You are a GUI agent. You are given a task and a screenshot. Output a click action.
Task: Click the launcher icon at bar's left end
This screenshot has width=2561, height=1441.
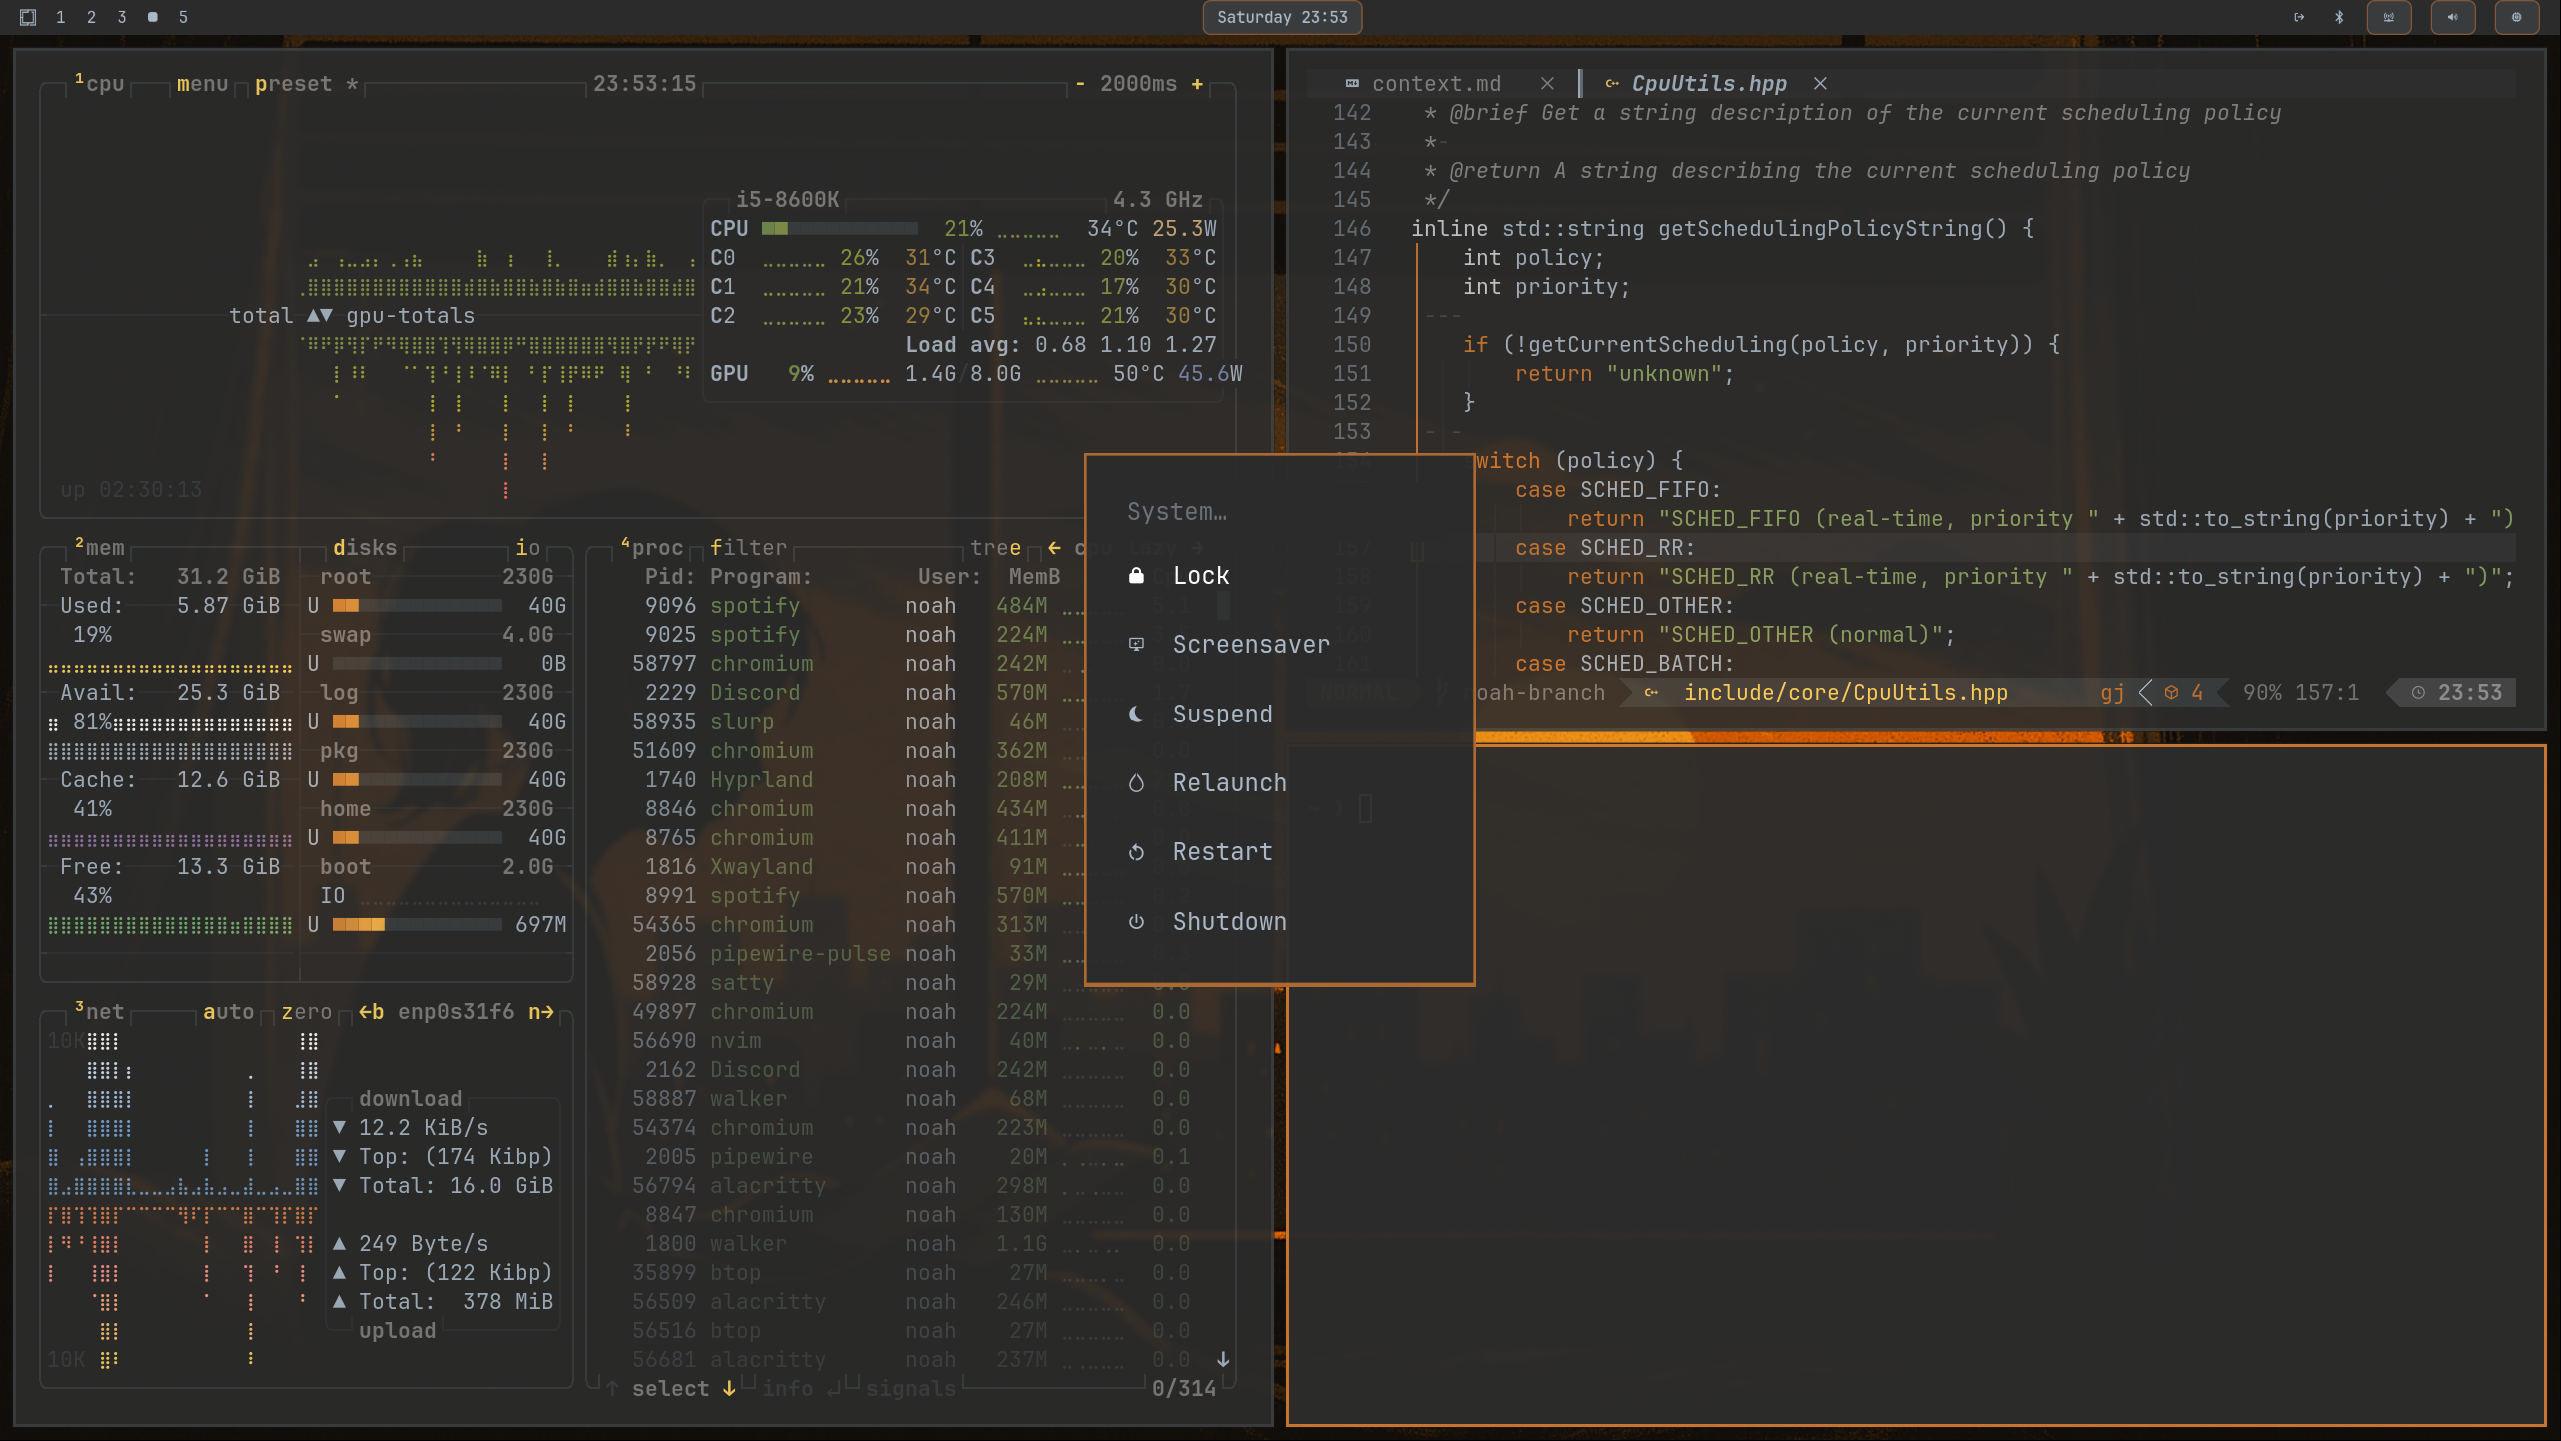(x=28, y=17)
